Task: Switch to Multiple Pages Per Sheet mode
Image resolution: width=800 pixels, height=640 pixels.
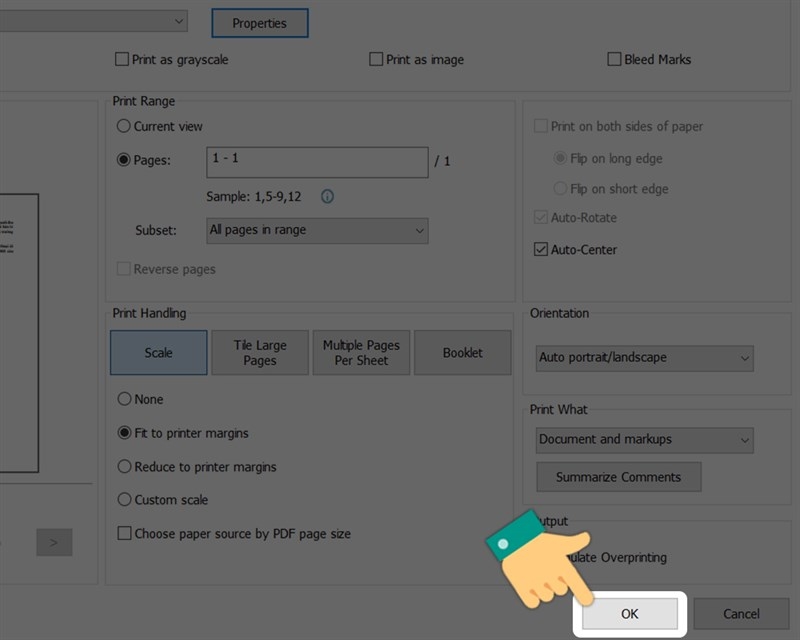Action: coord(361,352)
